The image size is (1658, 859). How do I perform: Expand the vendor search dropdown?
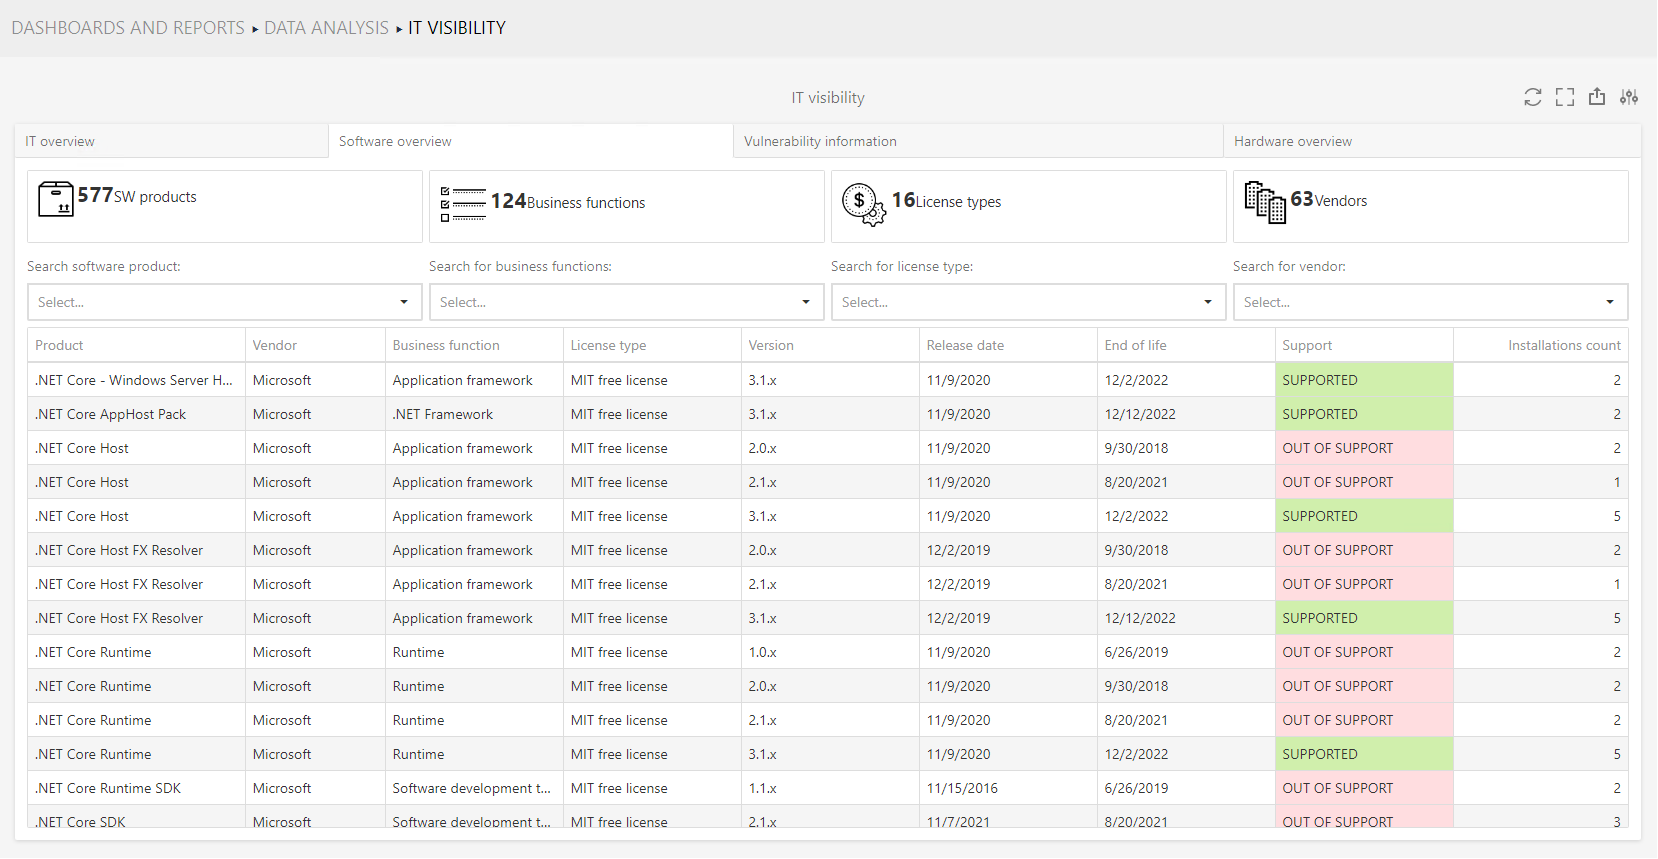pyautogui.click(x=1430, y=302)
